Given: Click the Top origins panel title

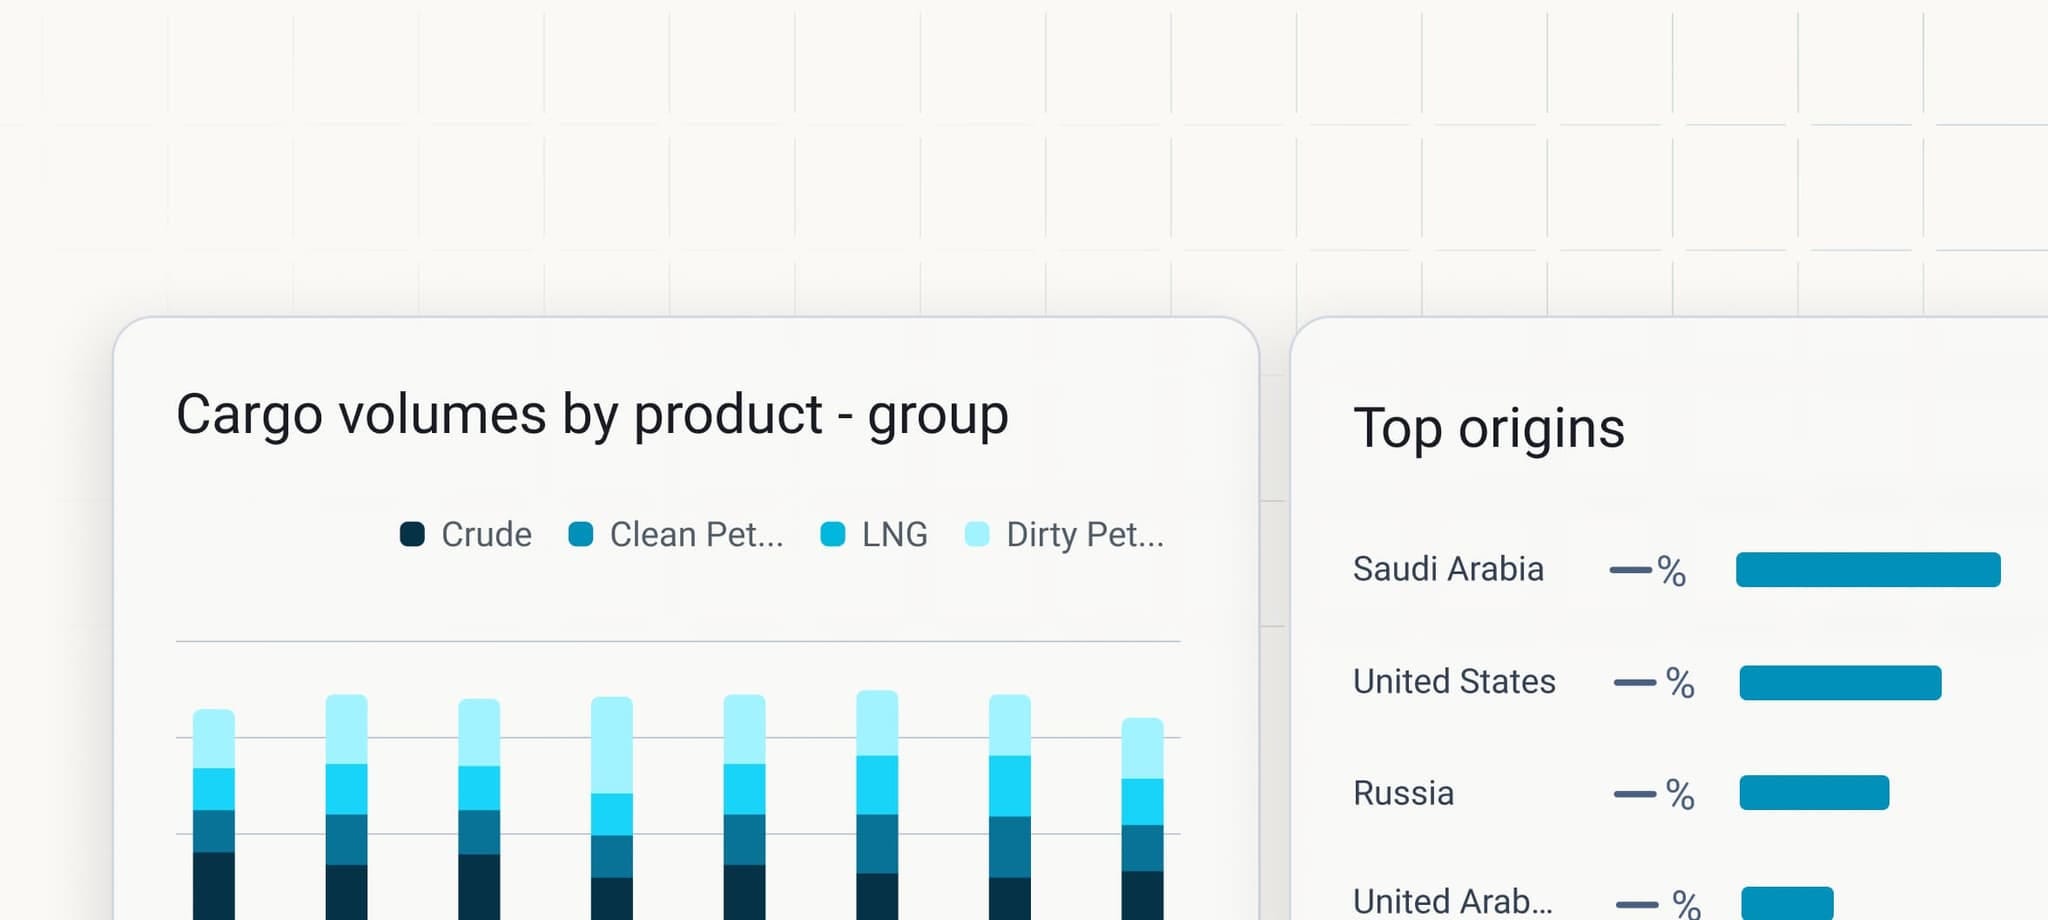Looking at the screenshot, I should 1489,428.
